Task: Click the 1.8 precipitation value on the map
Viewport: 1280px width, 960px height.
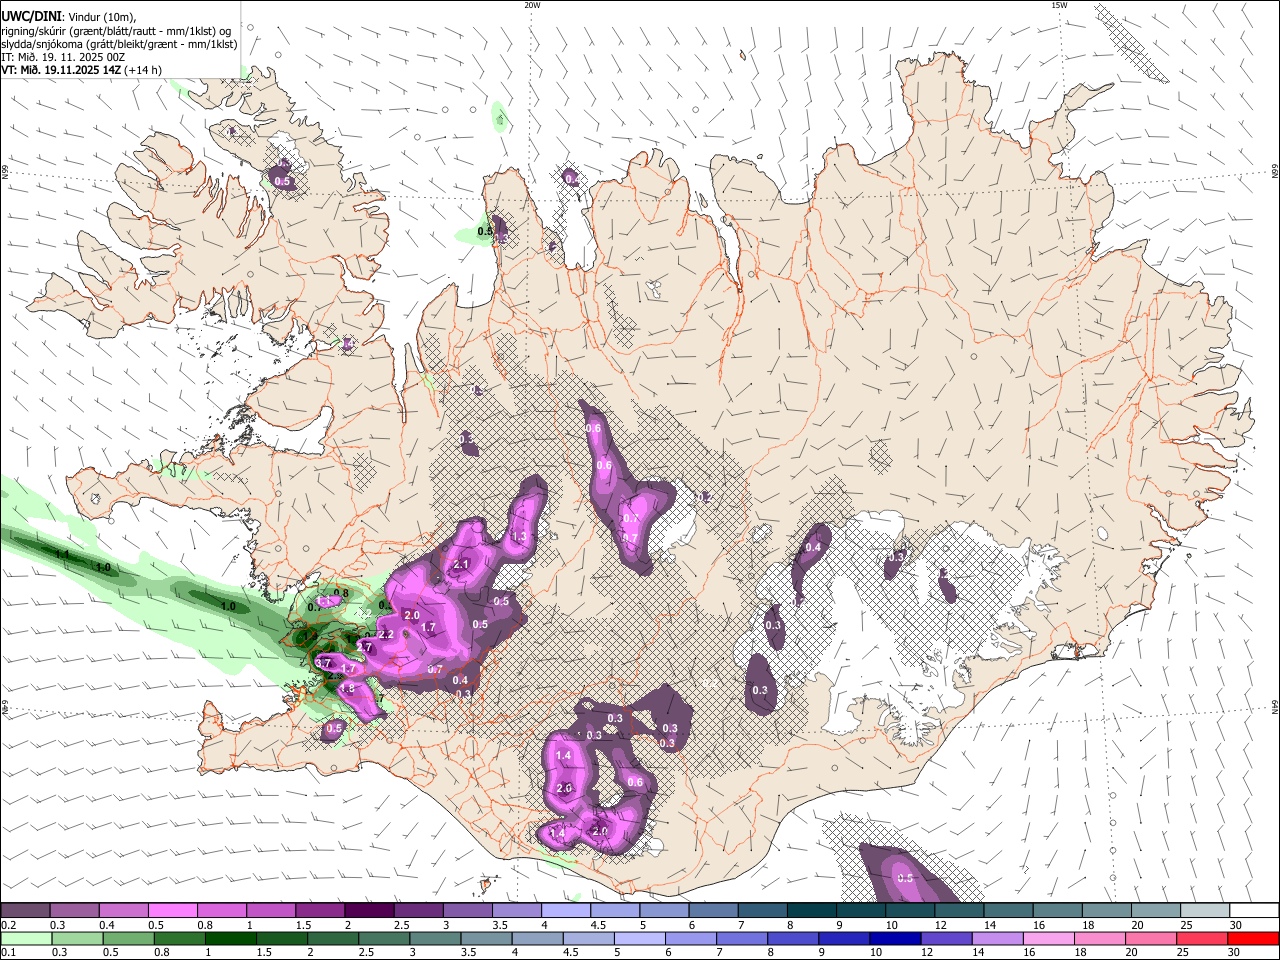Action: click(x=348, y=689)
